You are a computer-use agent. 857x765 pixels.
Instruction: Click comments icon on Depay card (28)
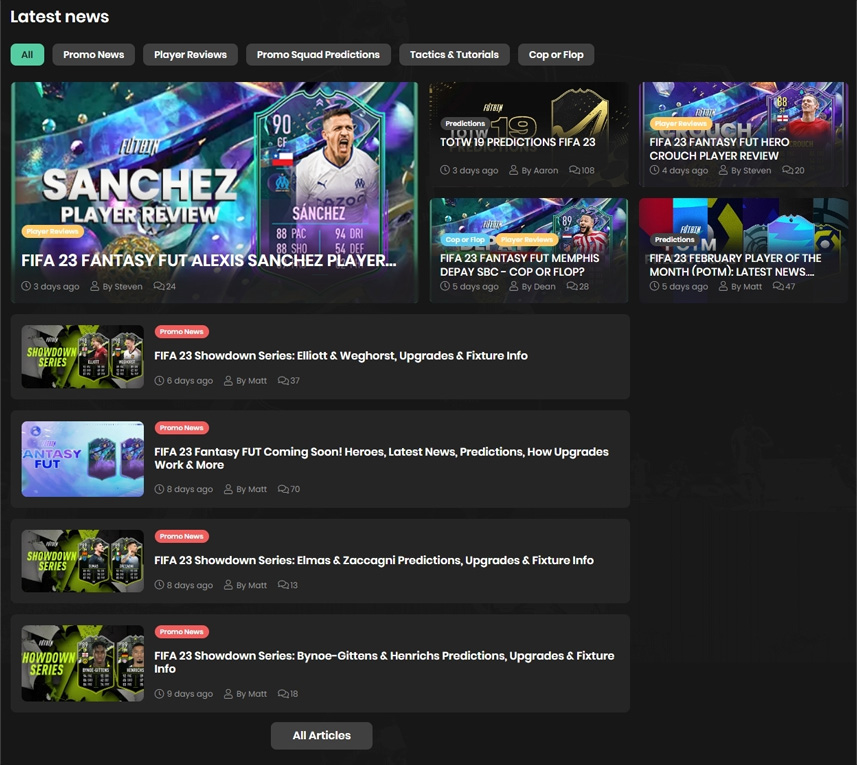pos(572,286)
